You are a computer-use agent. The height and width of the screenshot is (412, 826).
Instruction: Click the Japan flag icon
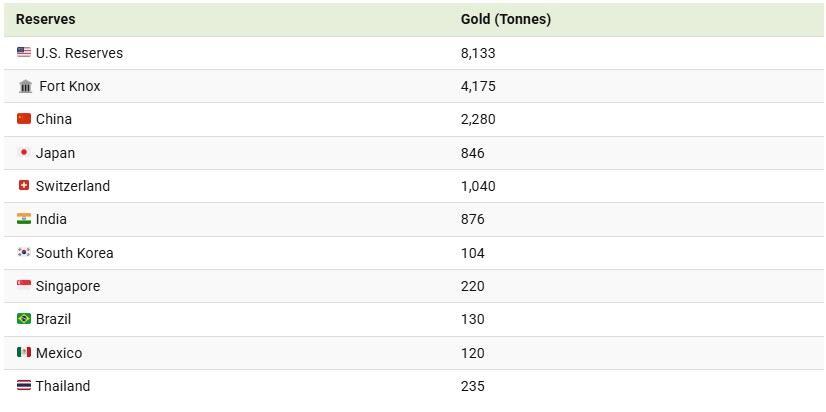[24, 153]
